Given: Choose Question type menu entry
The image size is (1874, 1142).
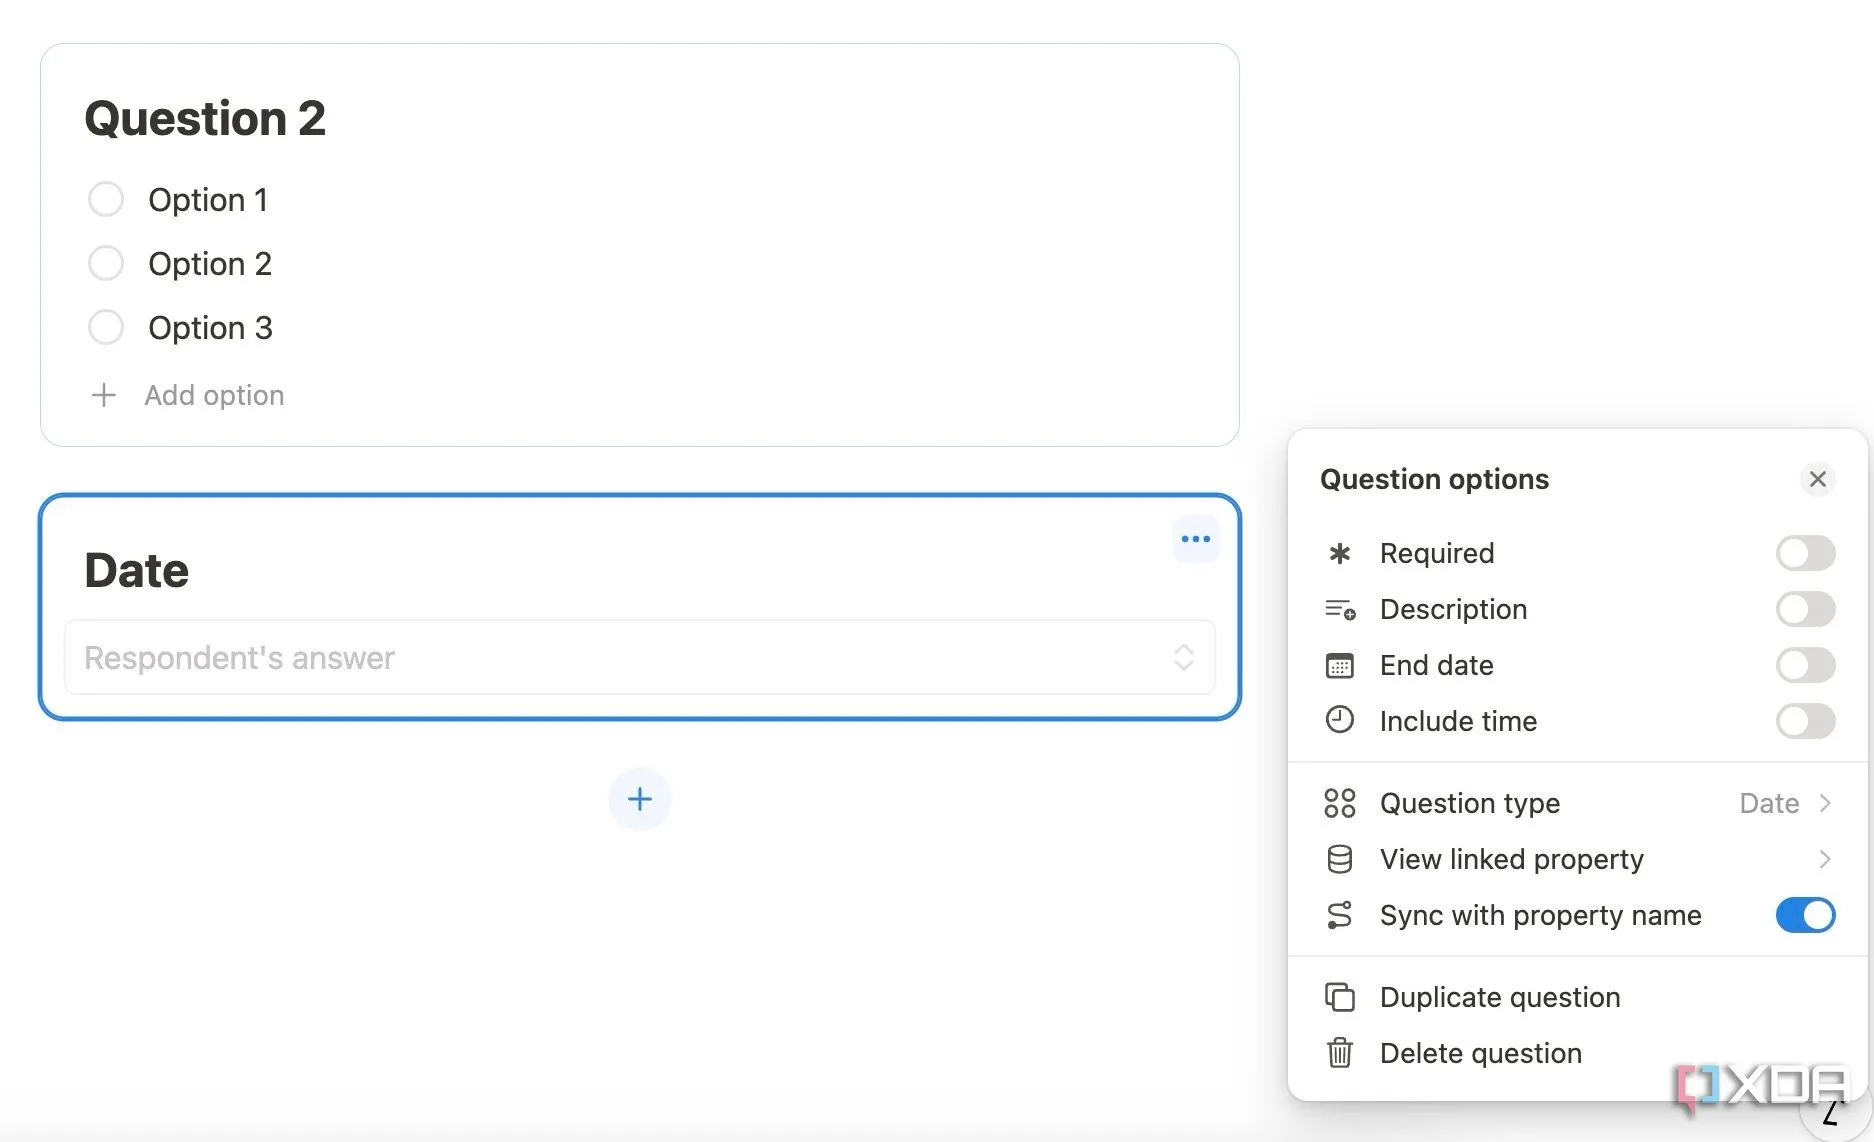Looking at the screenshot, I should coord(1578,803).
